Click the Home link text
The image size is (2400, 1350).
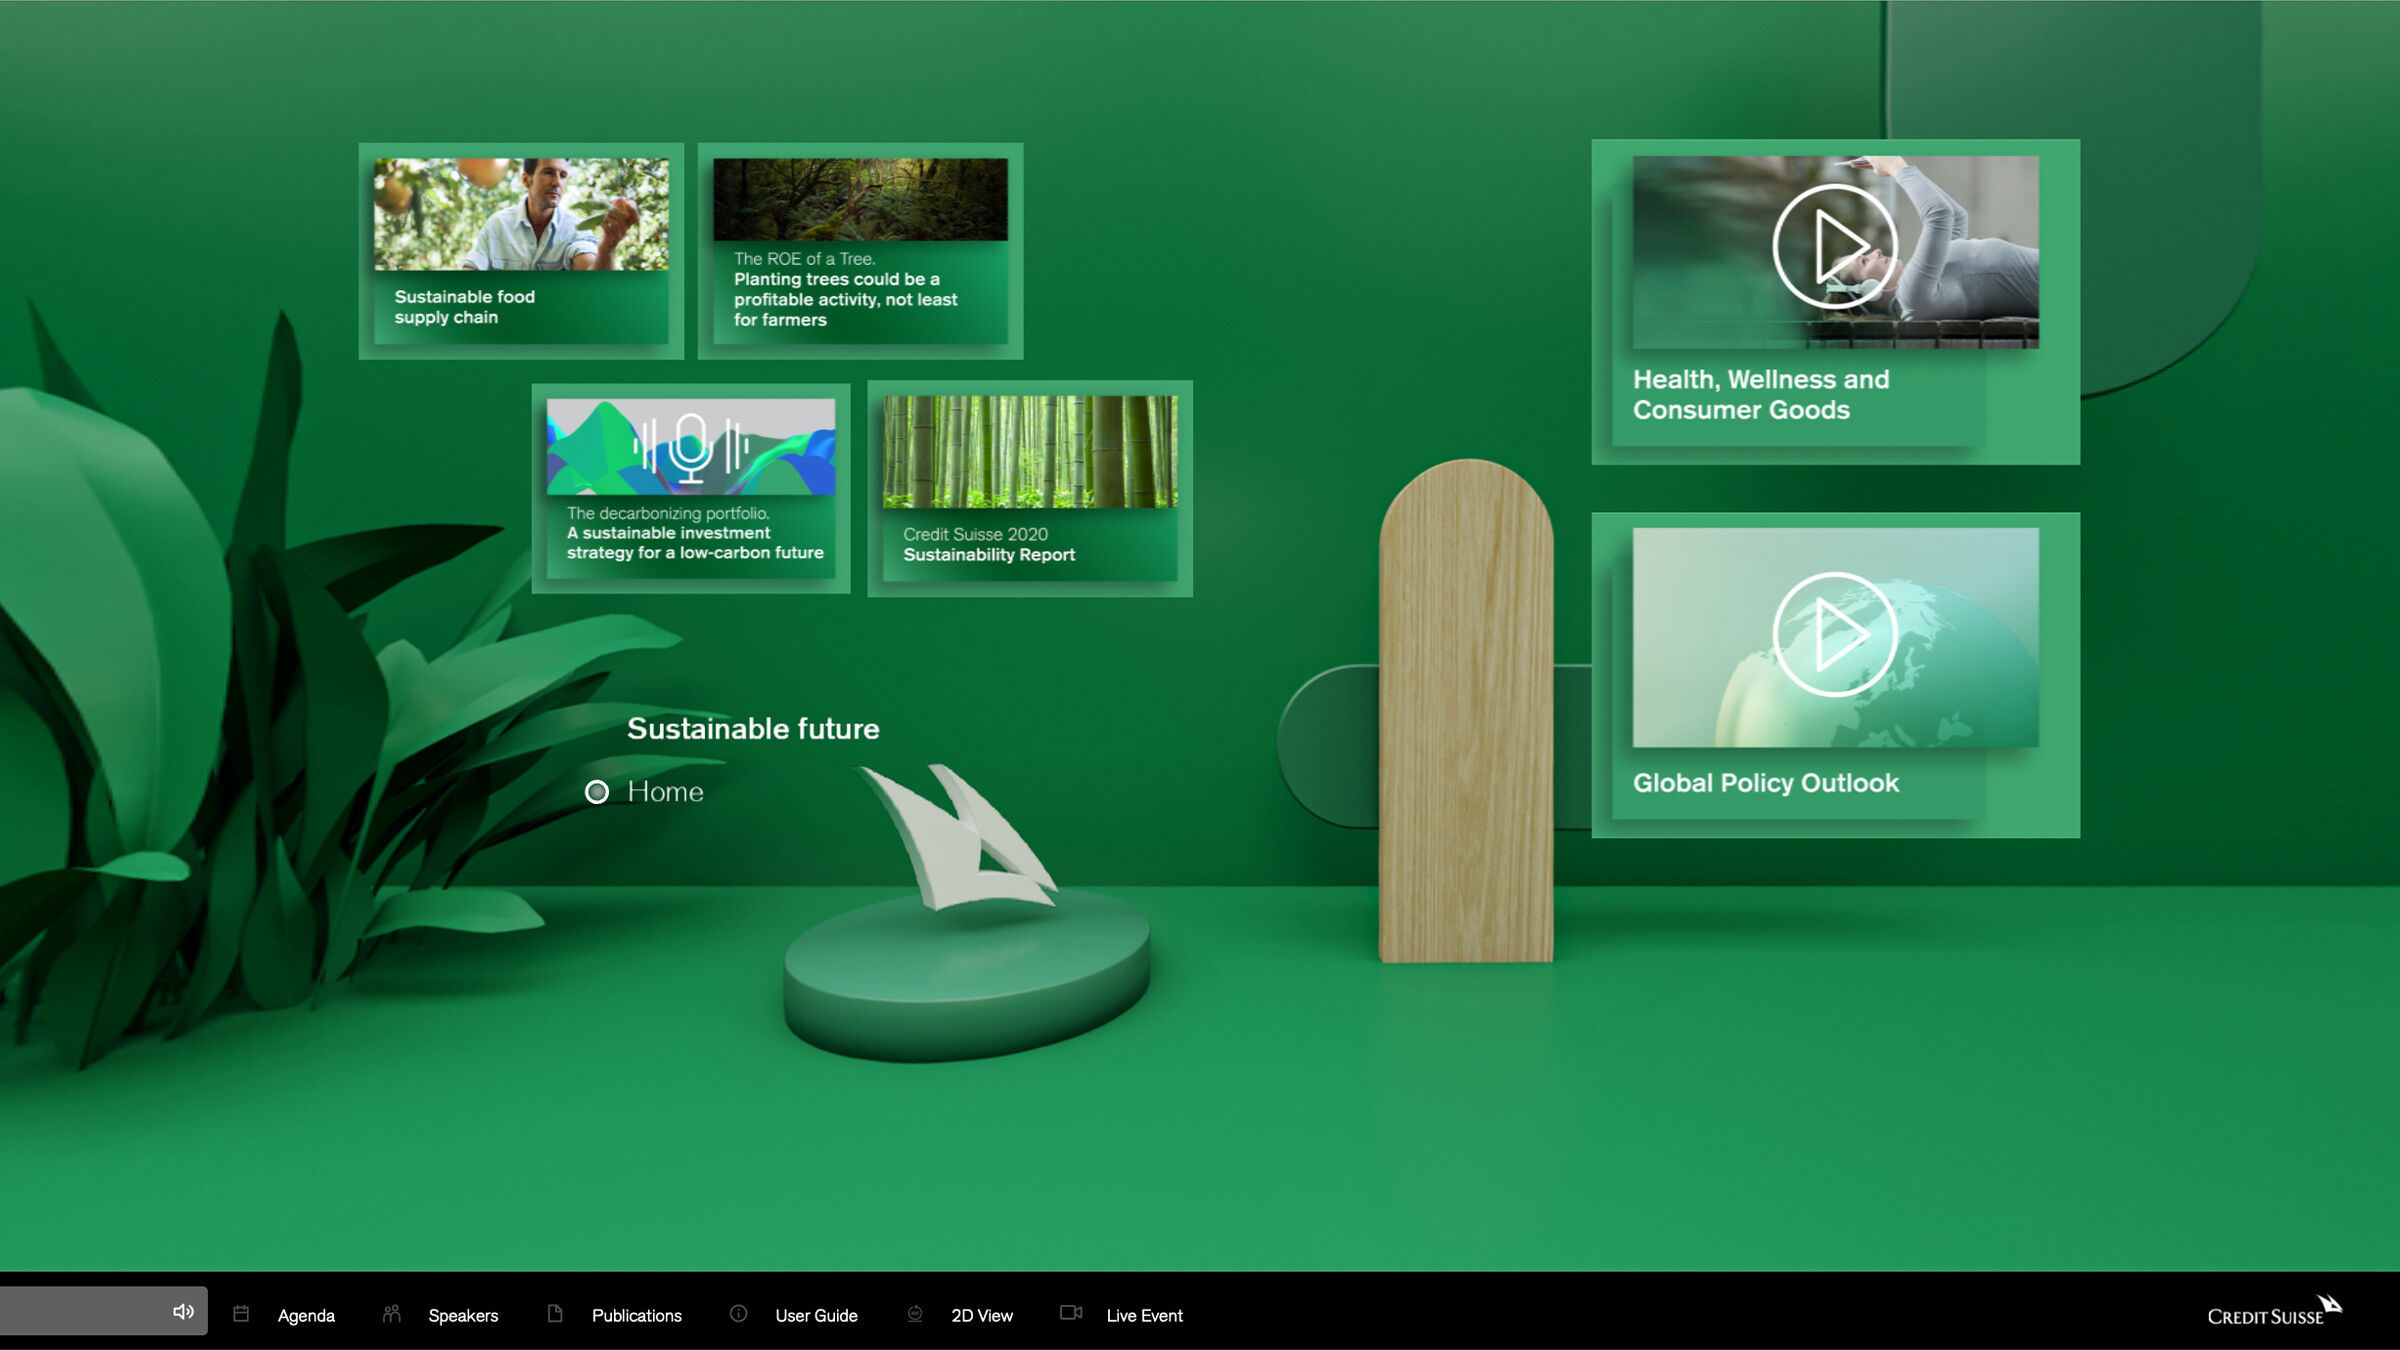click(665, 792)
